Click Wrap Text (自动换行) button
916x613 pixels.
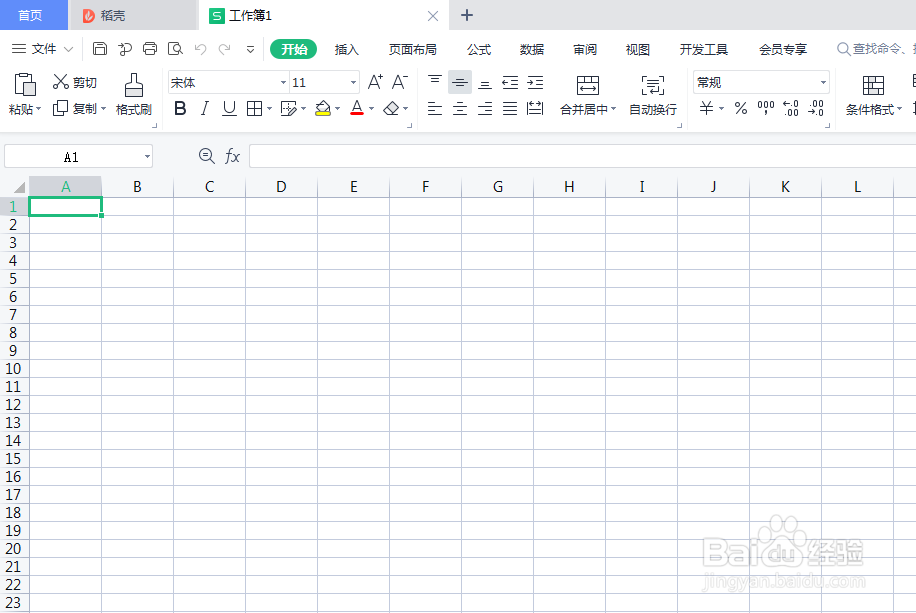(653, 96)
